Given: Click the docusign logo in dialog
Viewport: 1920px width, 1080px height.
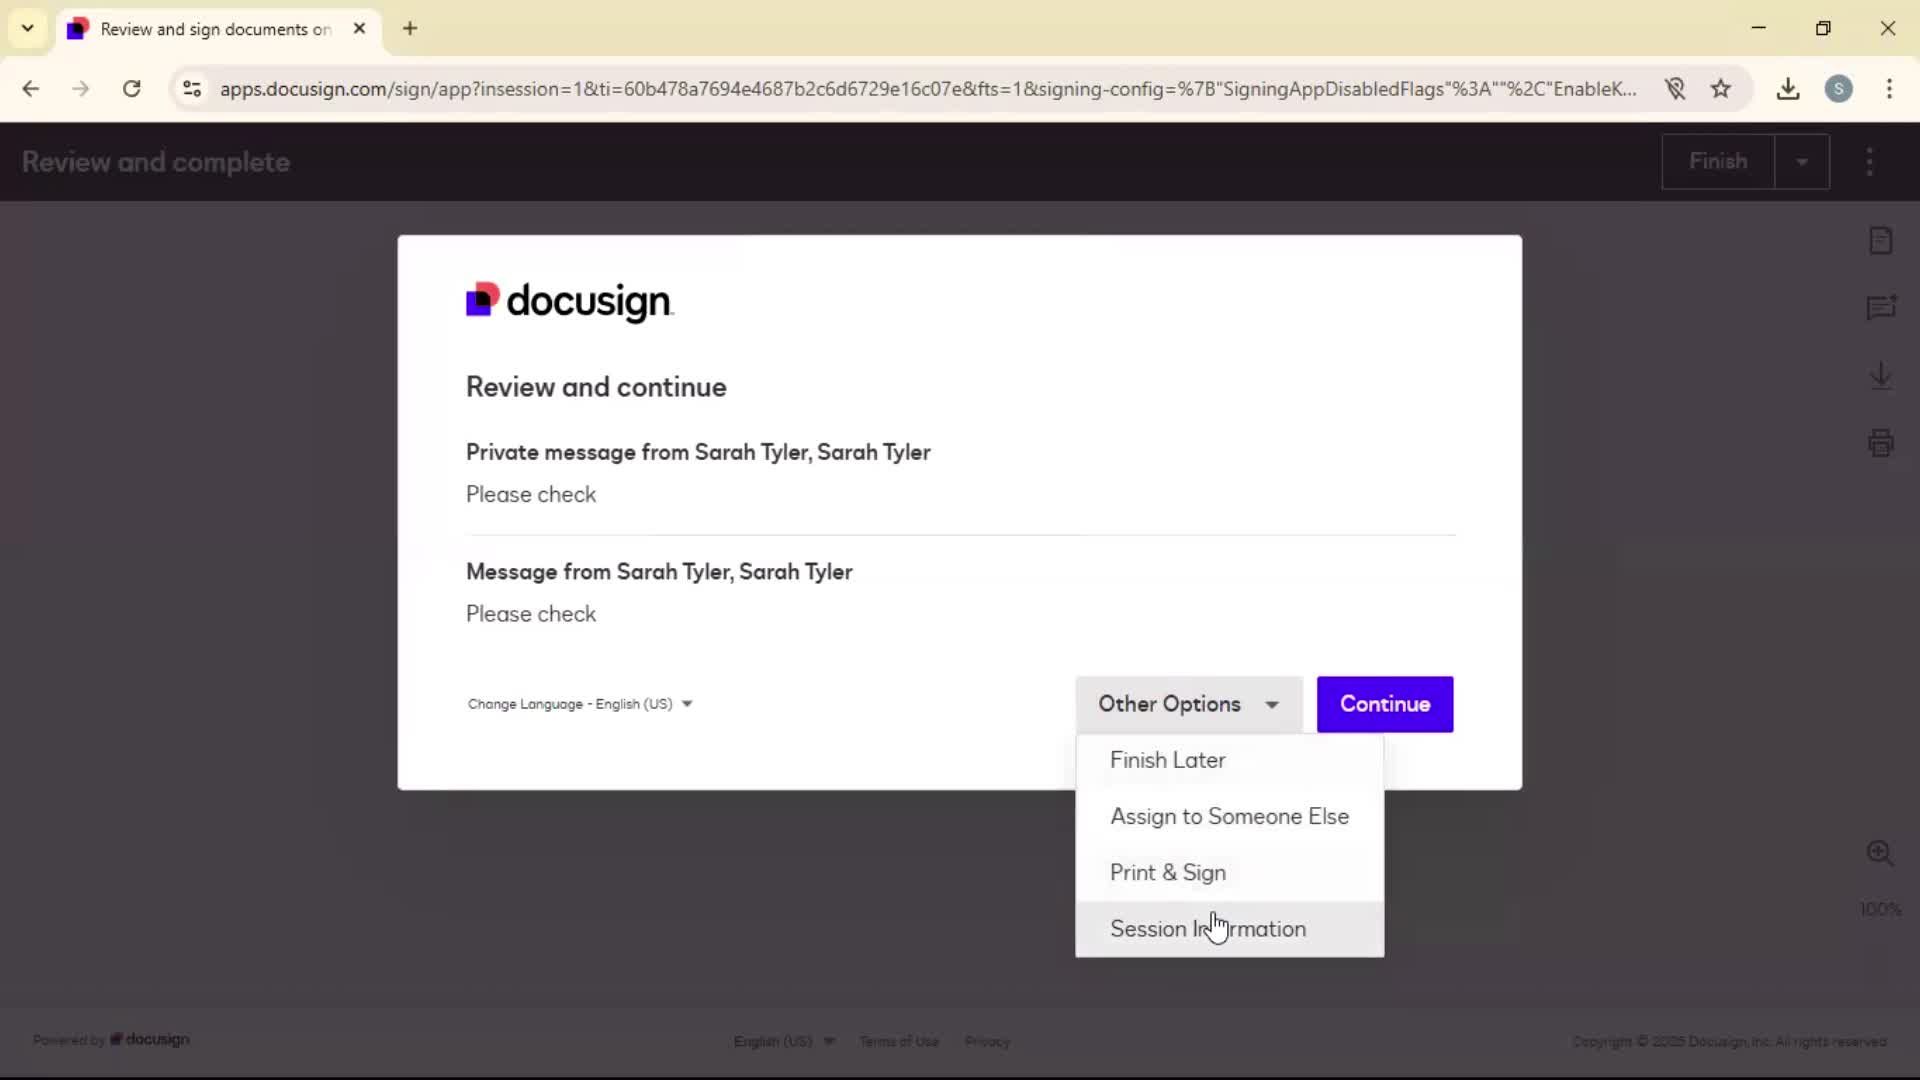Looking at the screenshot, I should click(x=570, y=301).
